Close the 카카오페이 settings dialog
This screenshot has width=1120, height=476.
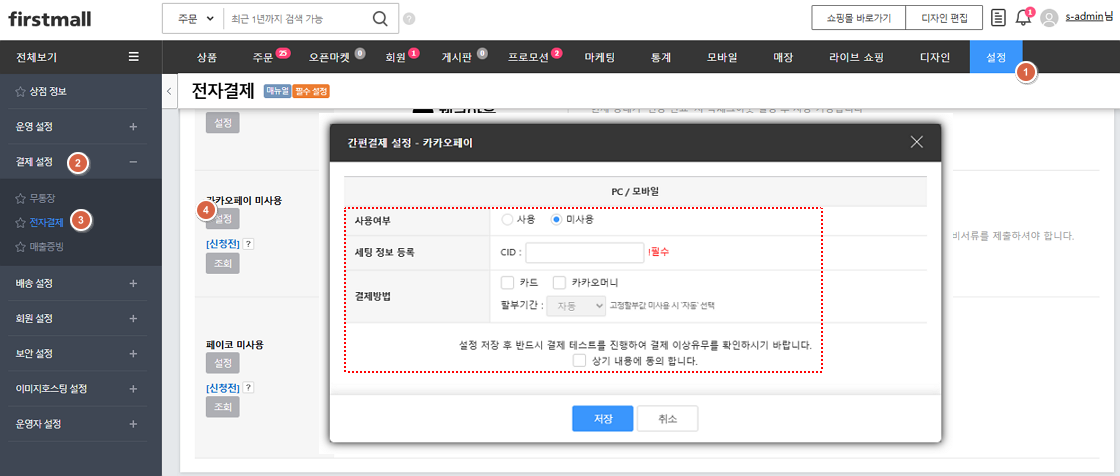[917, 142]
